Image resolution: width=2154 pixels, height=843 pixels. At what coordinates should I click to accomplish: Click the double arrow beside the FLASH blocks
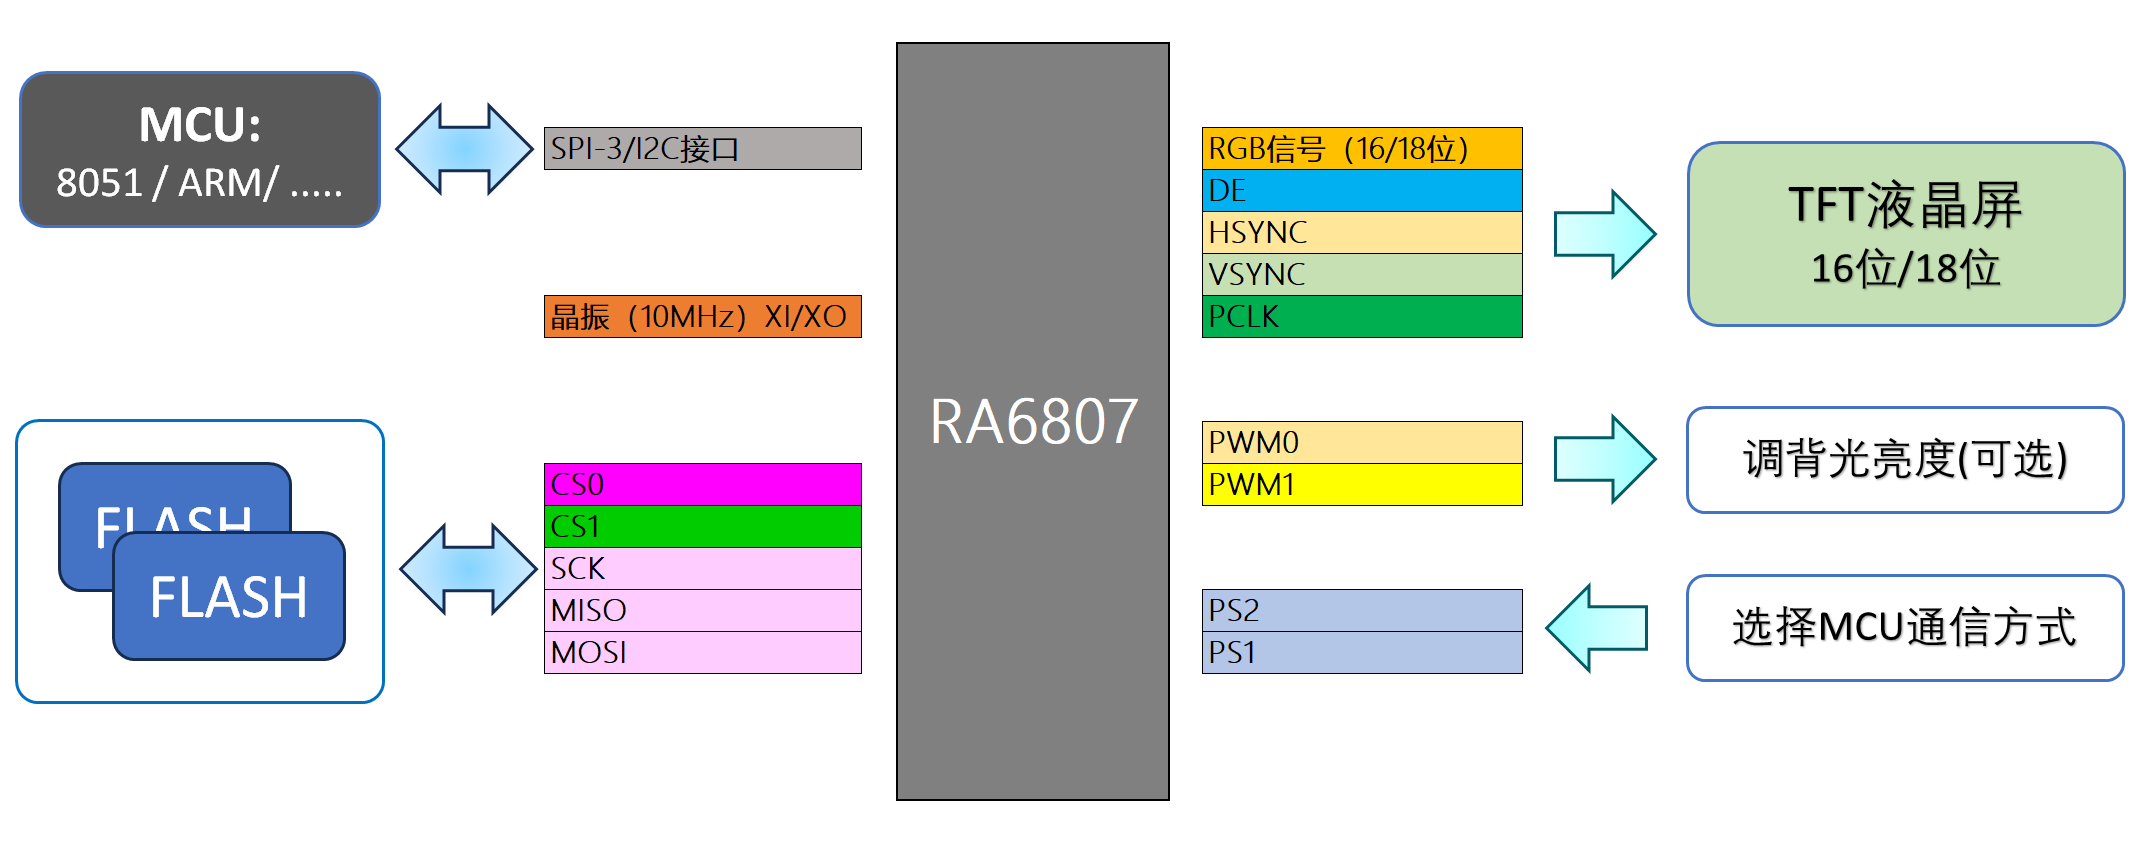pyautogui.click(x=468, y=569)
